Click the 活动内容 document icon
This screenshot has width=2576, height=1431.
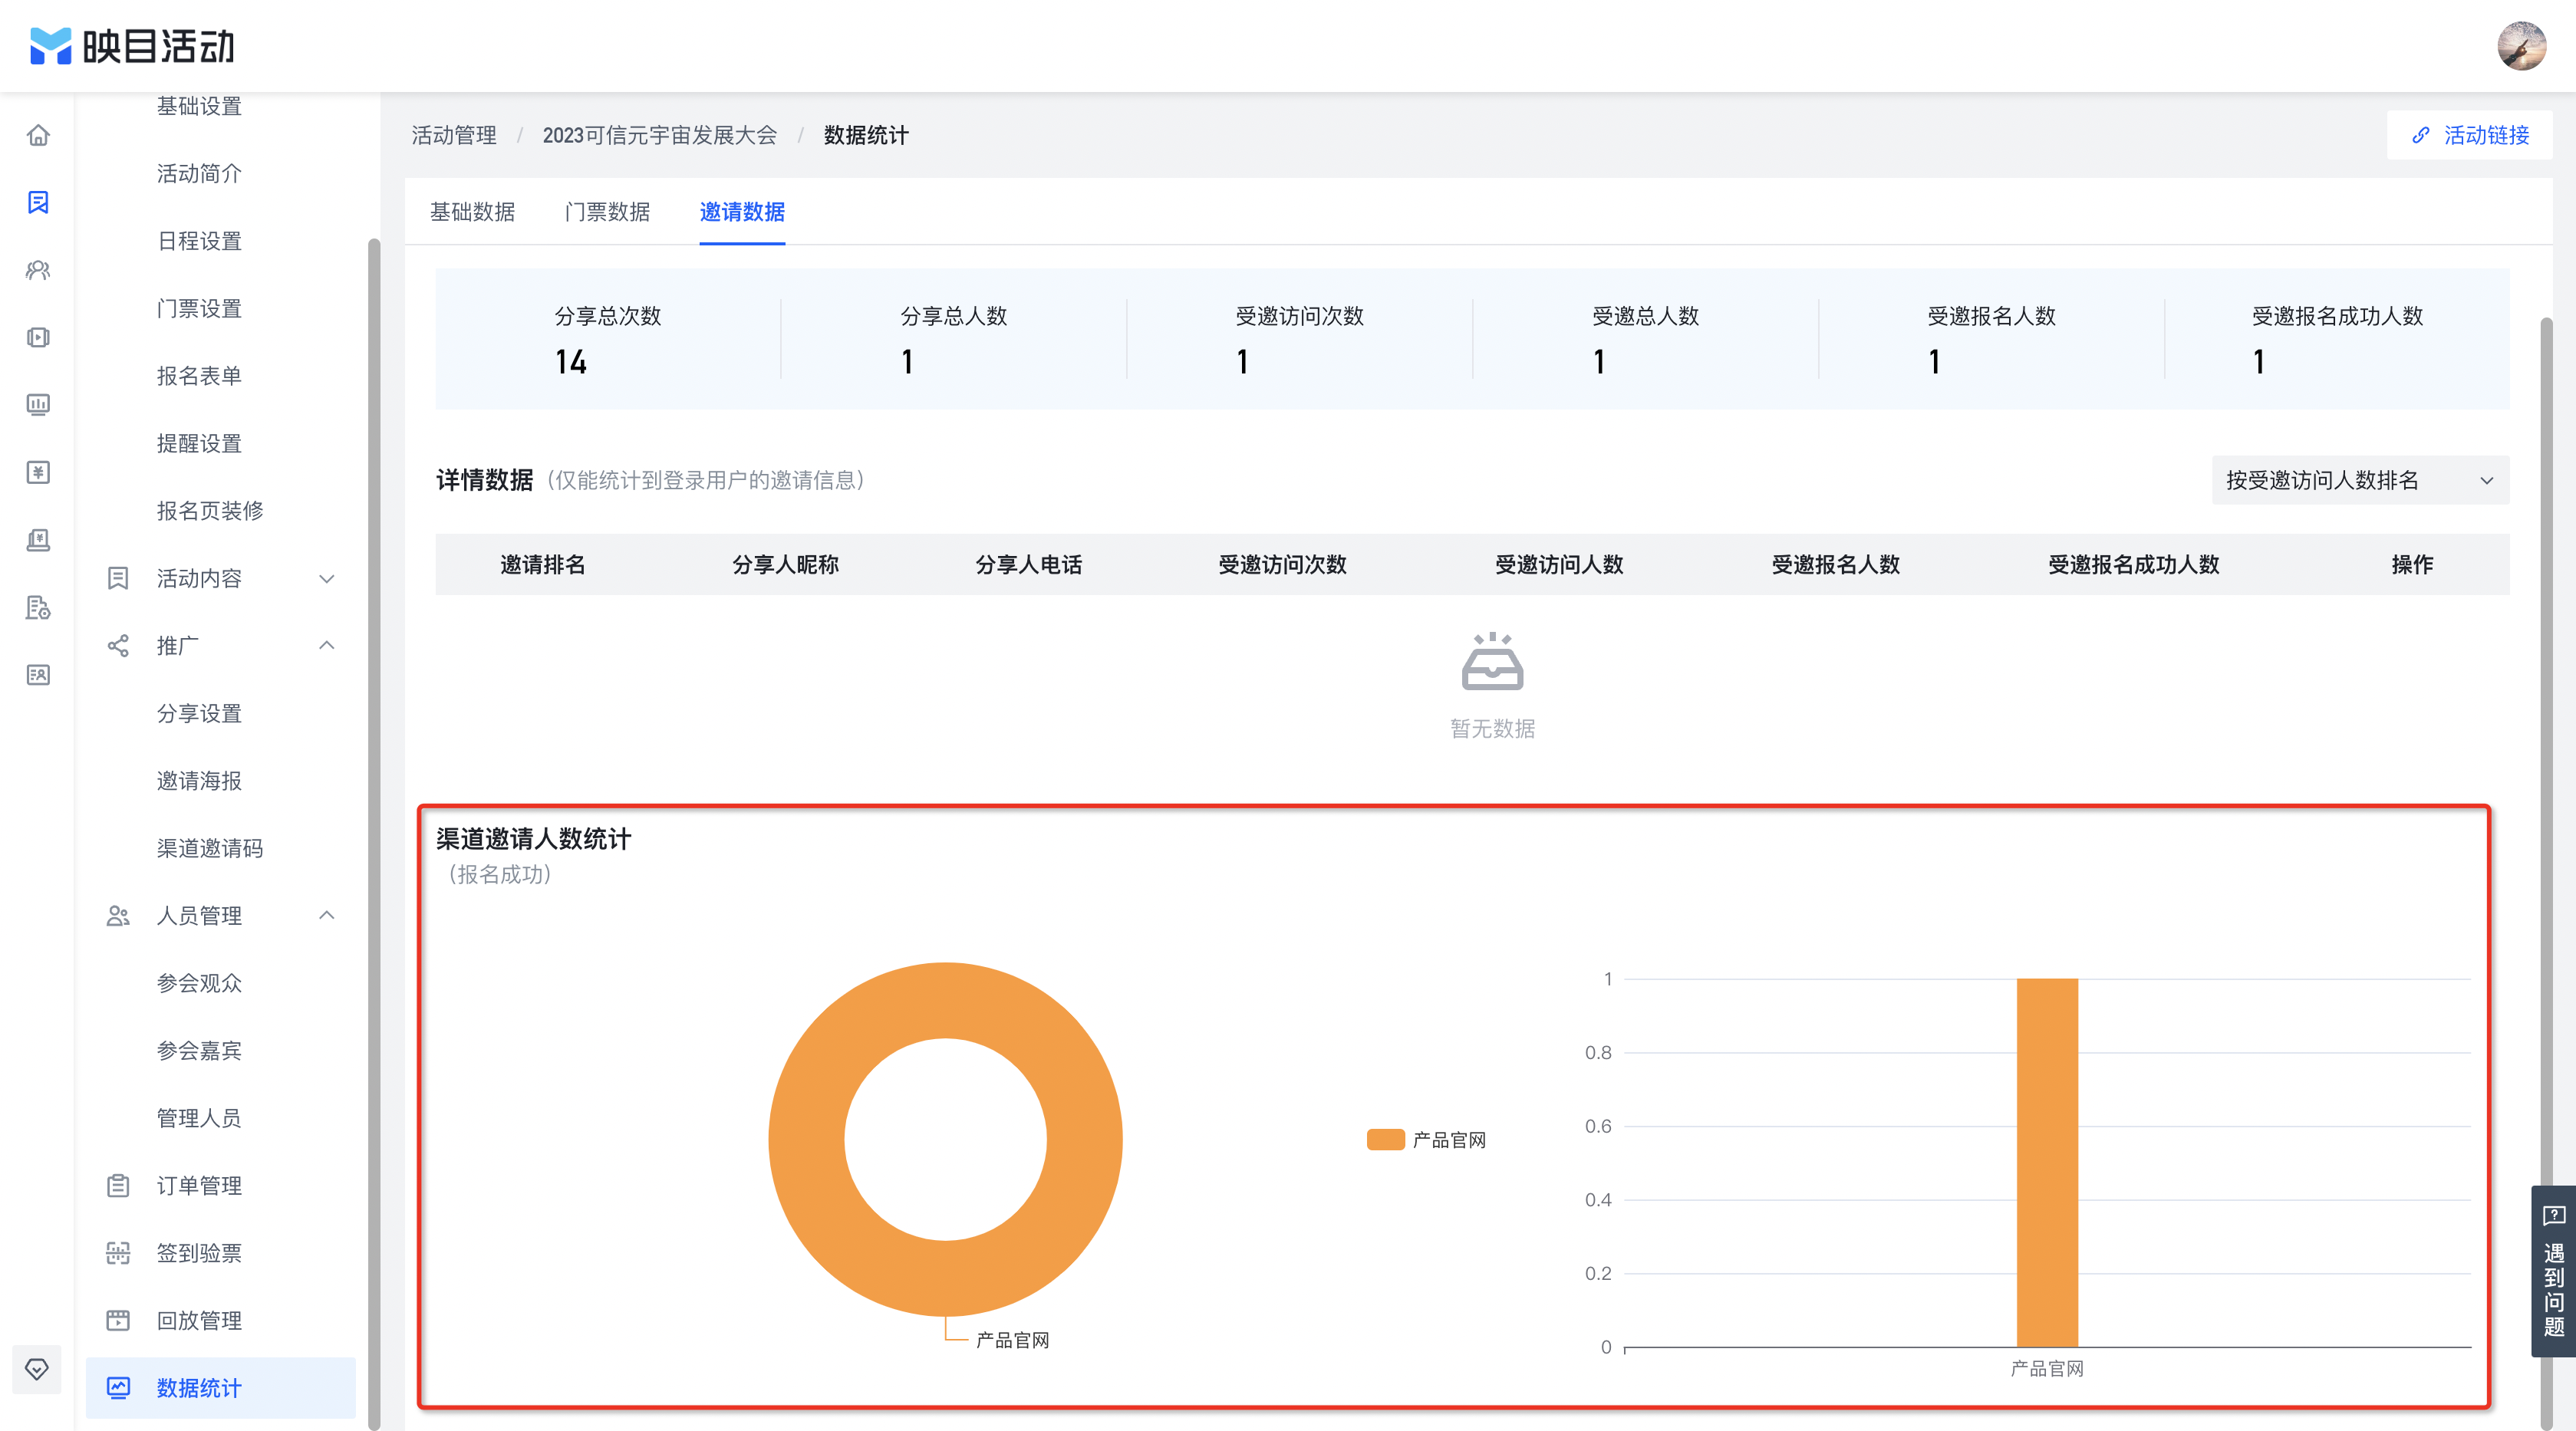point(118,578)
